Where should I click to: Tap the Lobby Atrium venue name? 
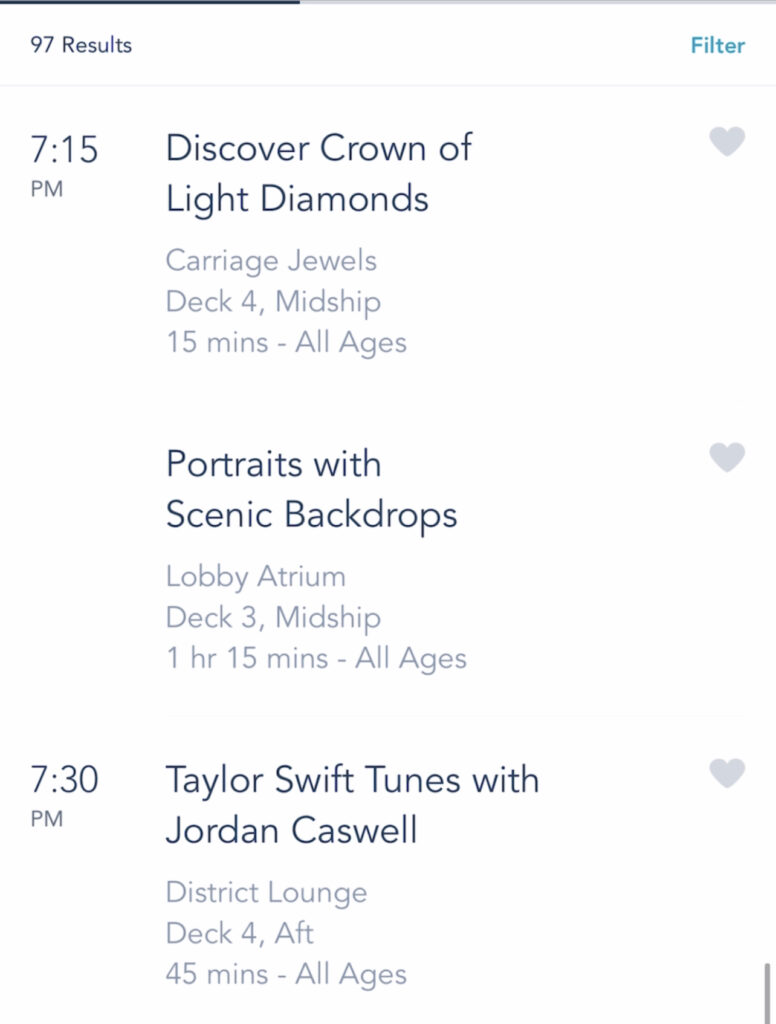(x=255, y=577)
